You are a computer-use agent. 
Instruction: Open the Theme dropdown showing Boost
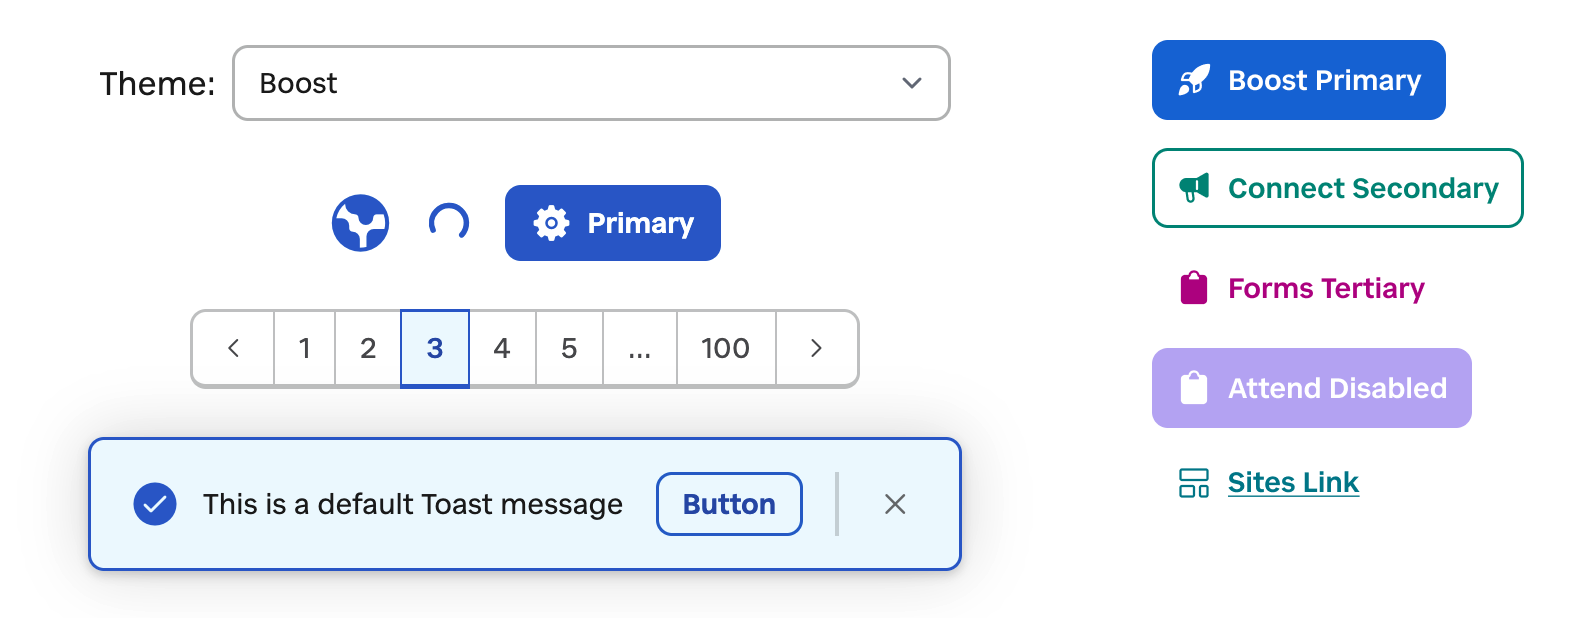[591, 83]
